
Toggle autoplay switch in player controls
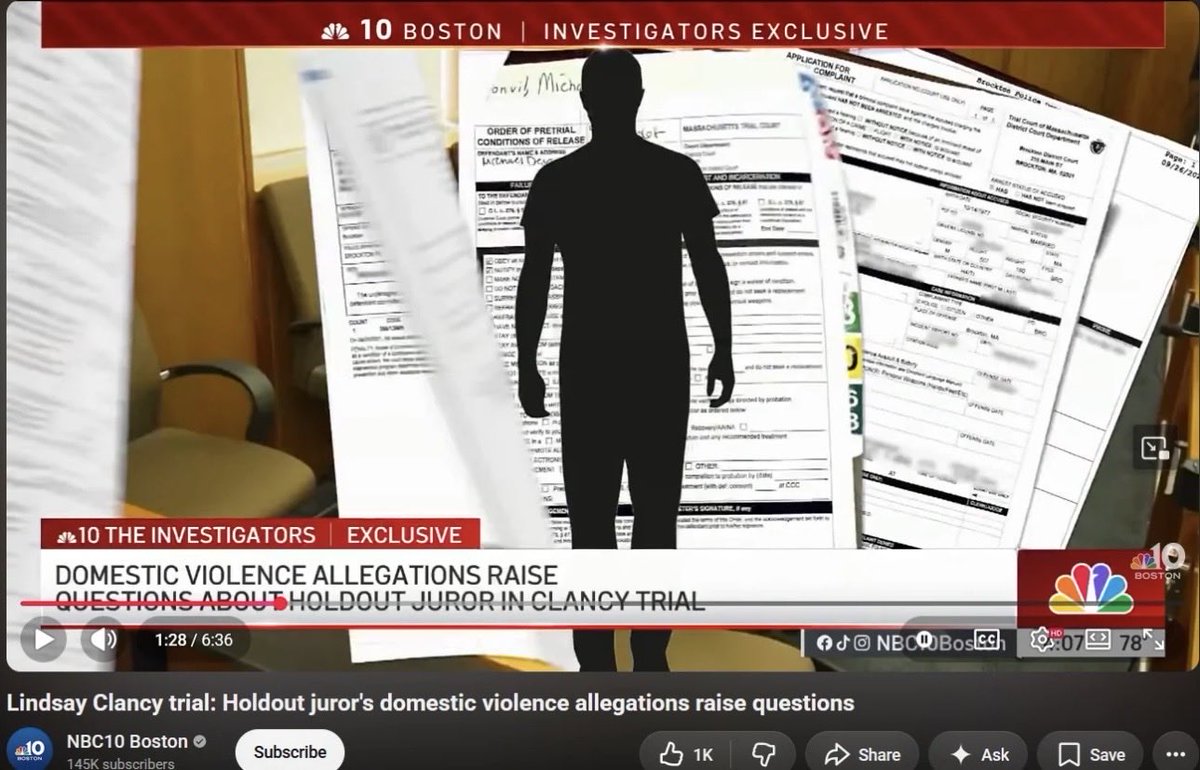point(925,639)
